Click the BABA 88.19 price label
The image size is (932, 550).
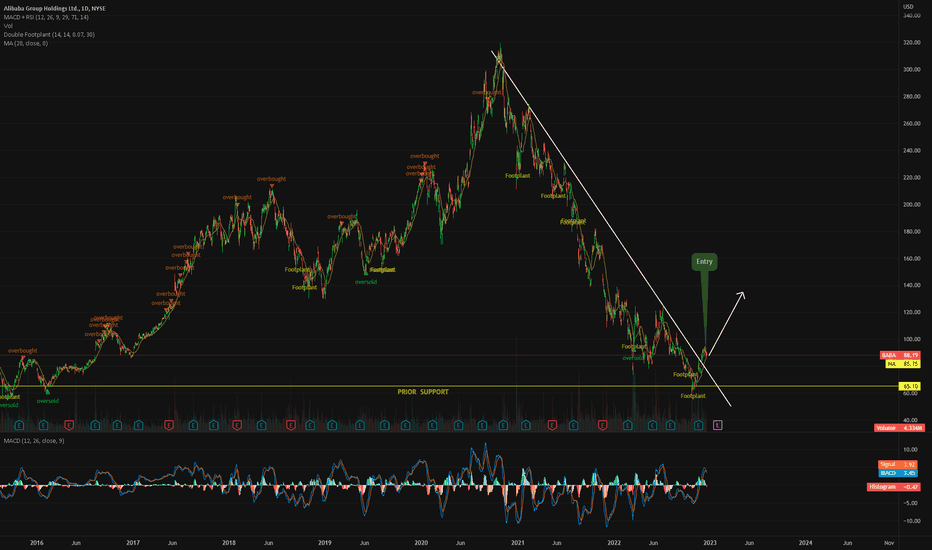(900, 355)
